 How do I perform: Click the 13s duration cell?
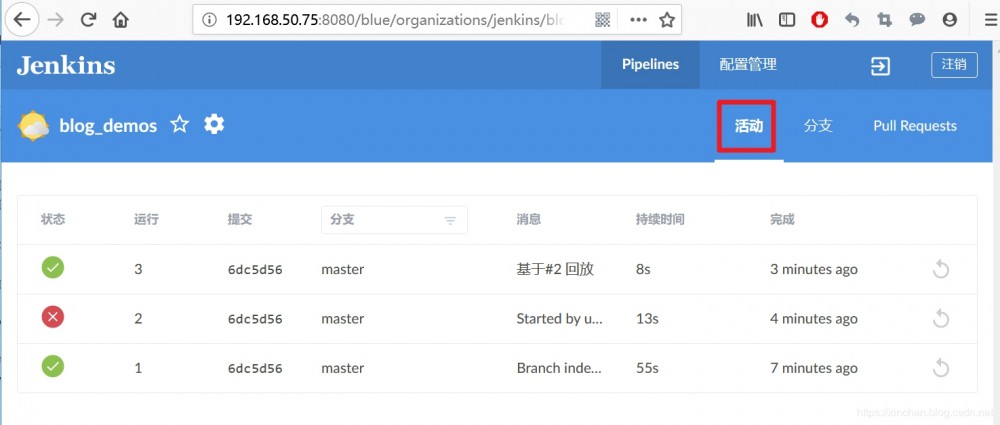tap(647, 318)
